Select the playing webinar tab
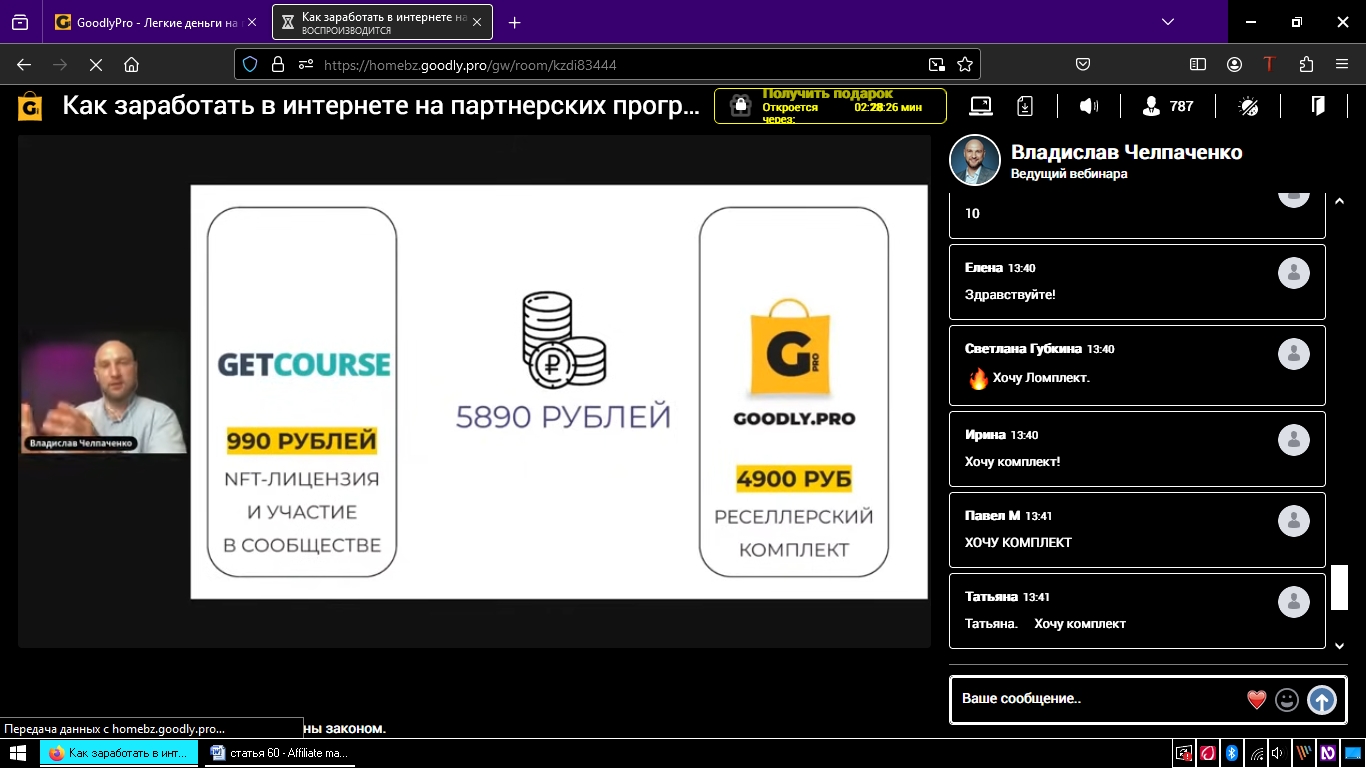Image resolution: width=1366 pixels, height=768 pixels. click(x=383, y=22)
